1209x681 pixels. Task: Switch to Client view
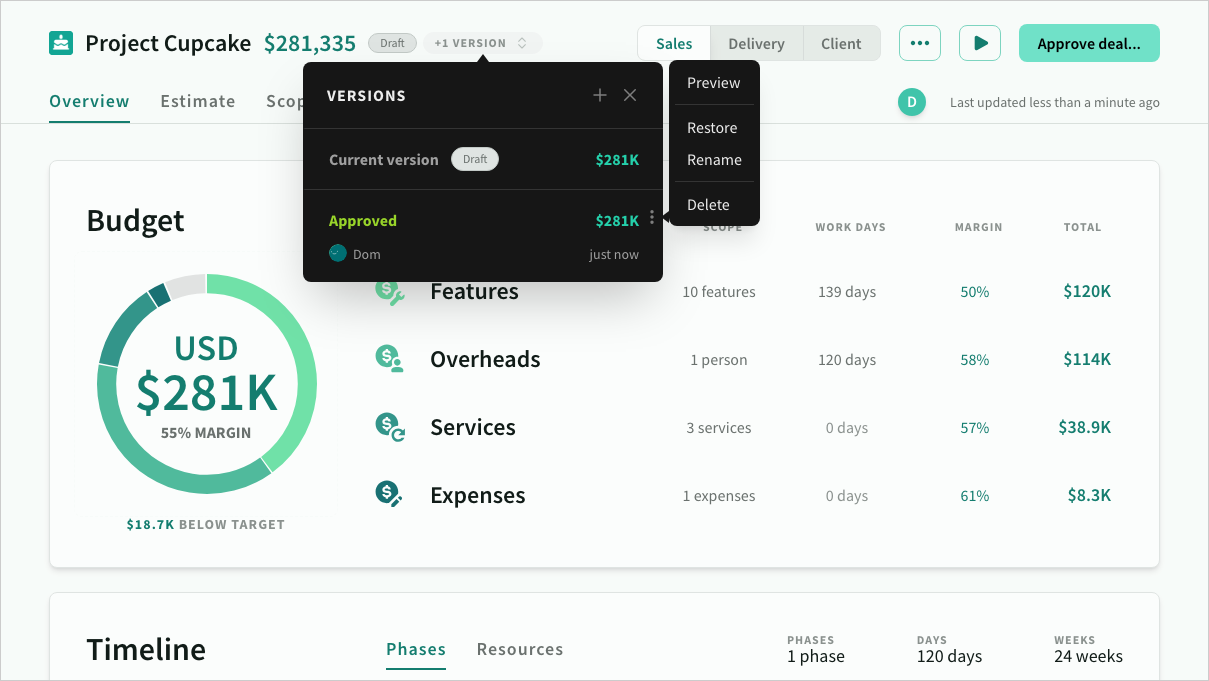[841, 43]
